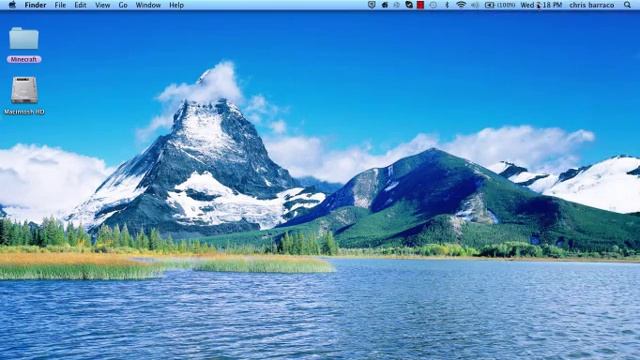Open the Bluetooth status menu
The width and height of the screenshot is (640, 360).
[x=447, y=5]
